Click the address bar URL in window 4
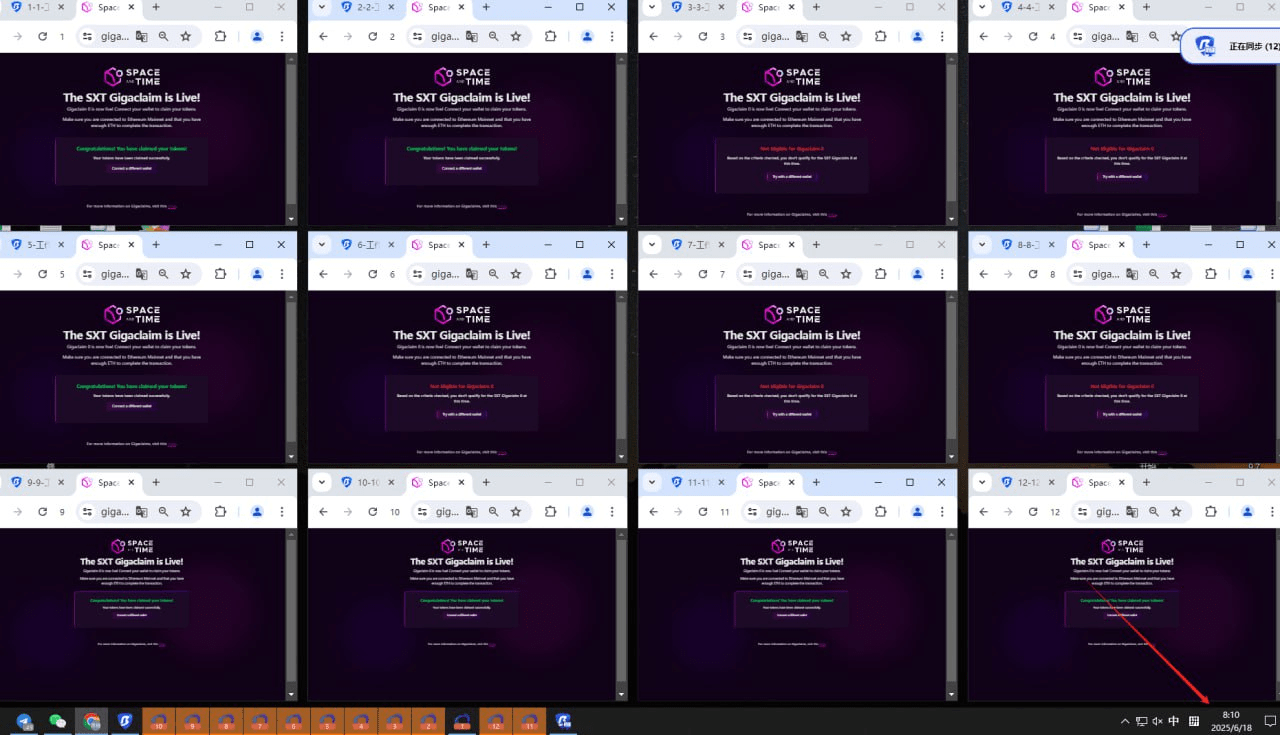 click(1107, 36)
